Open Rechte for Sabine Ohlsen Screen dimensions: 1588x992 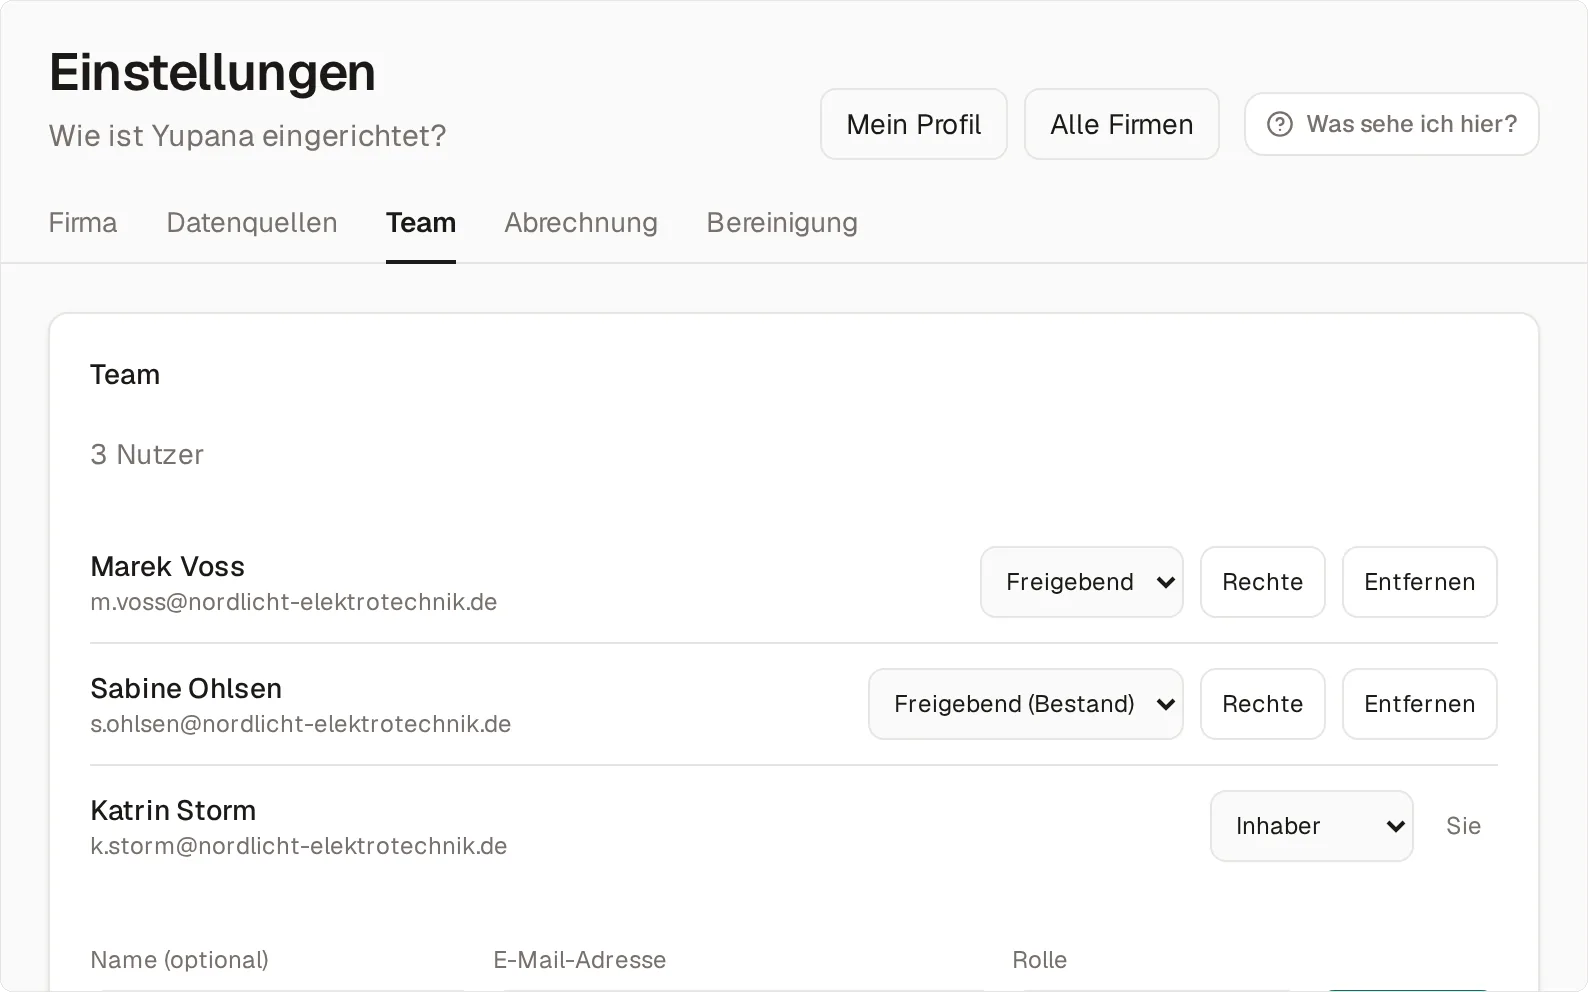pyautogui.click(x=1263, y=704)
